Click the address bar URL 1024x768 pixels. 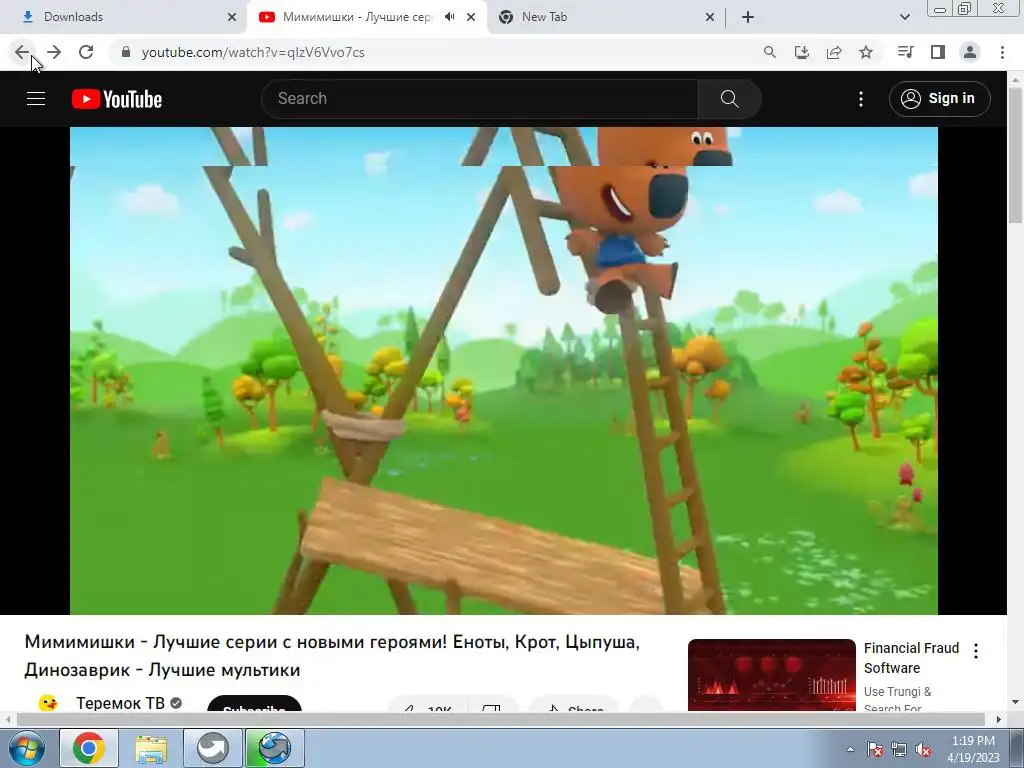click(x=253, y=52)
